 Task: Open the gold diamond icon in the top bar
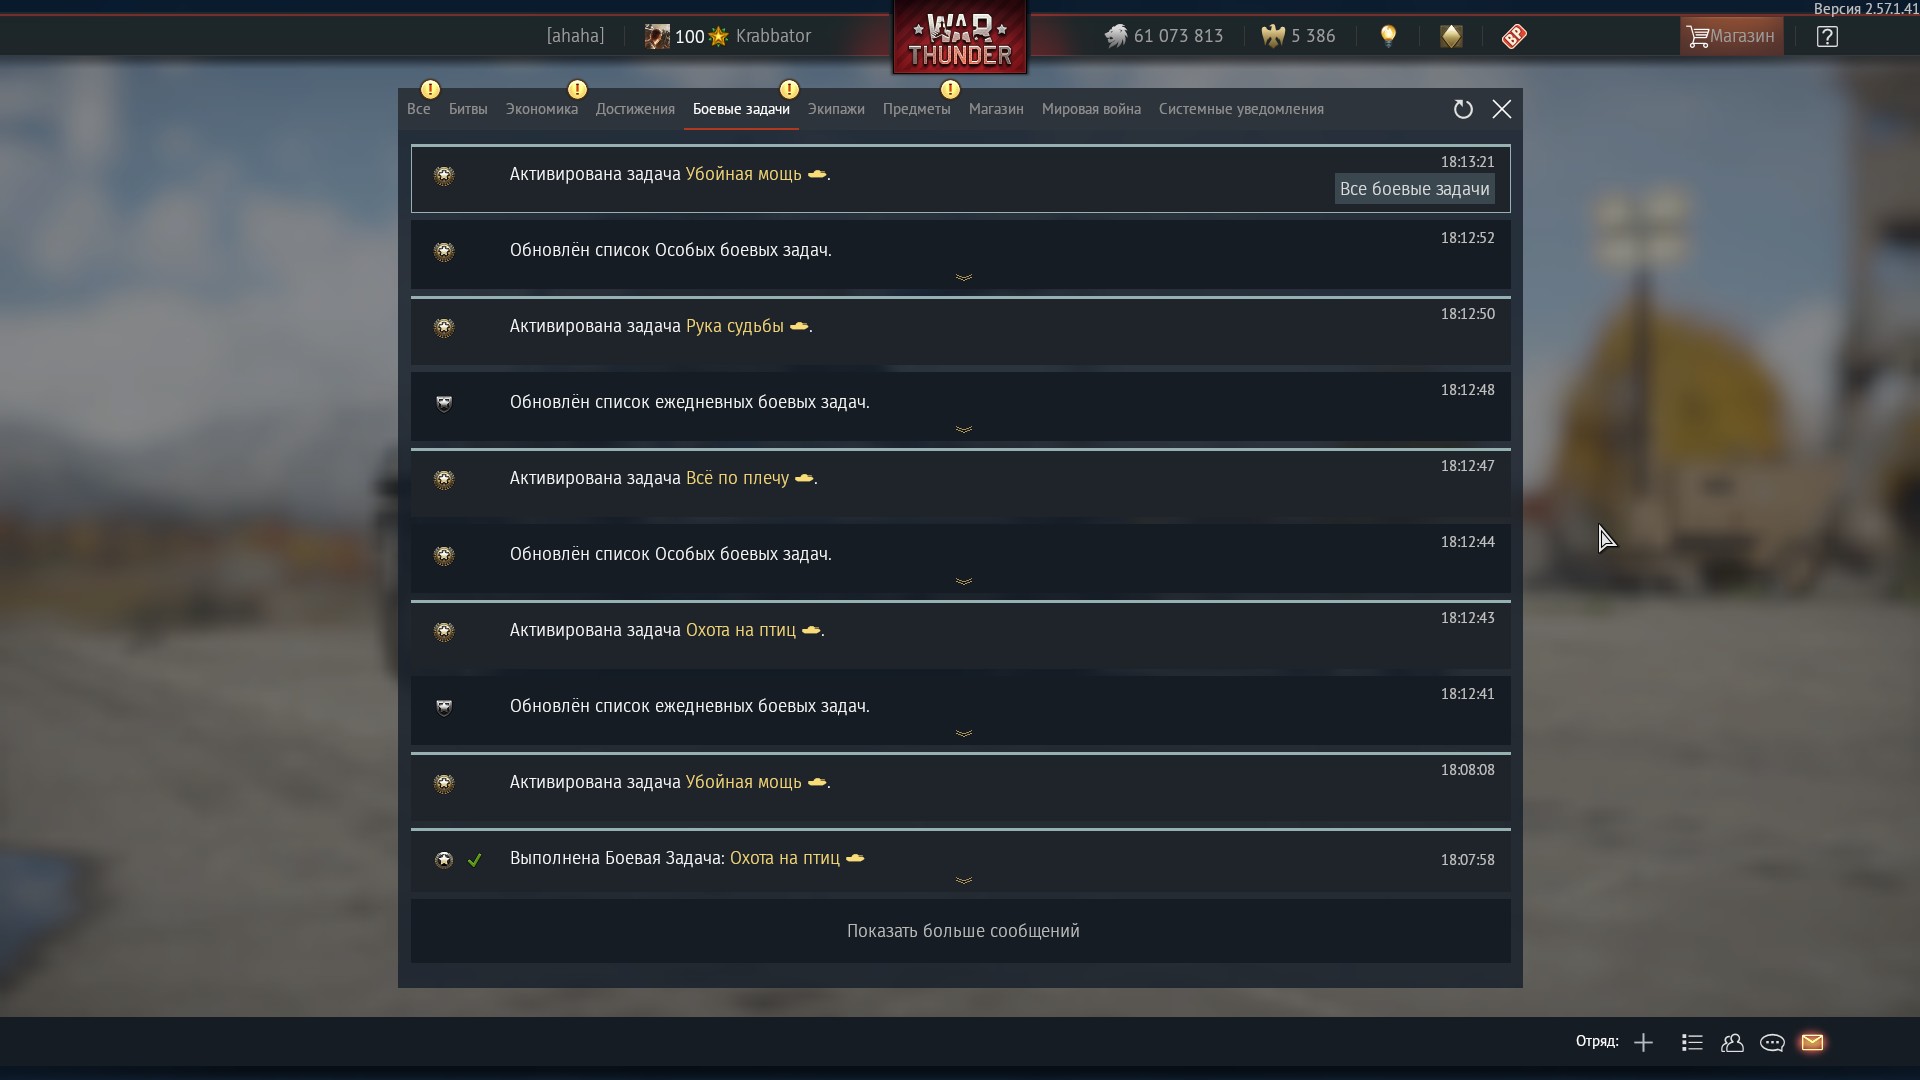coord(1451,36)
